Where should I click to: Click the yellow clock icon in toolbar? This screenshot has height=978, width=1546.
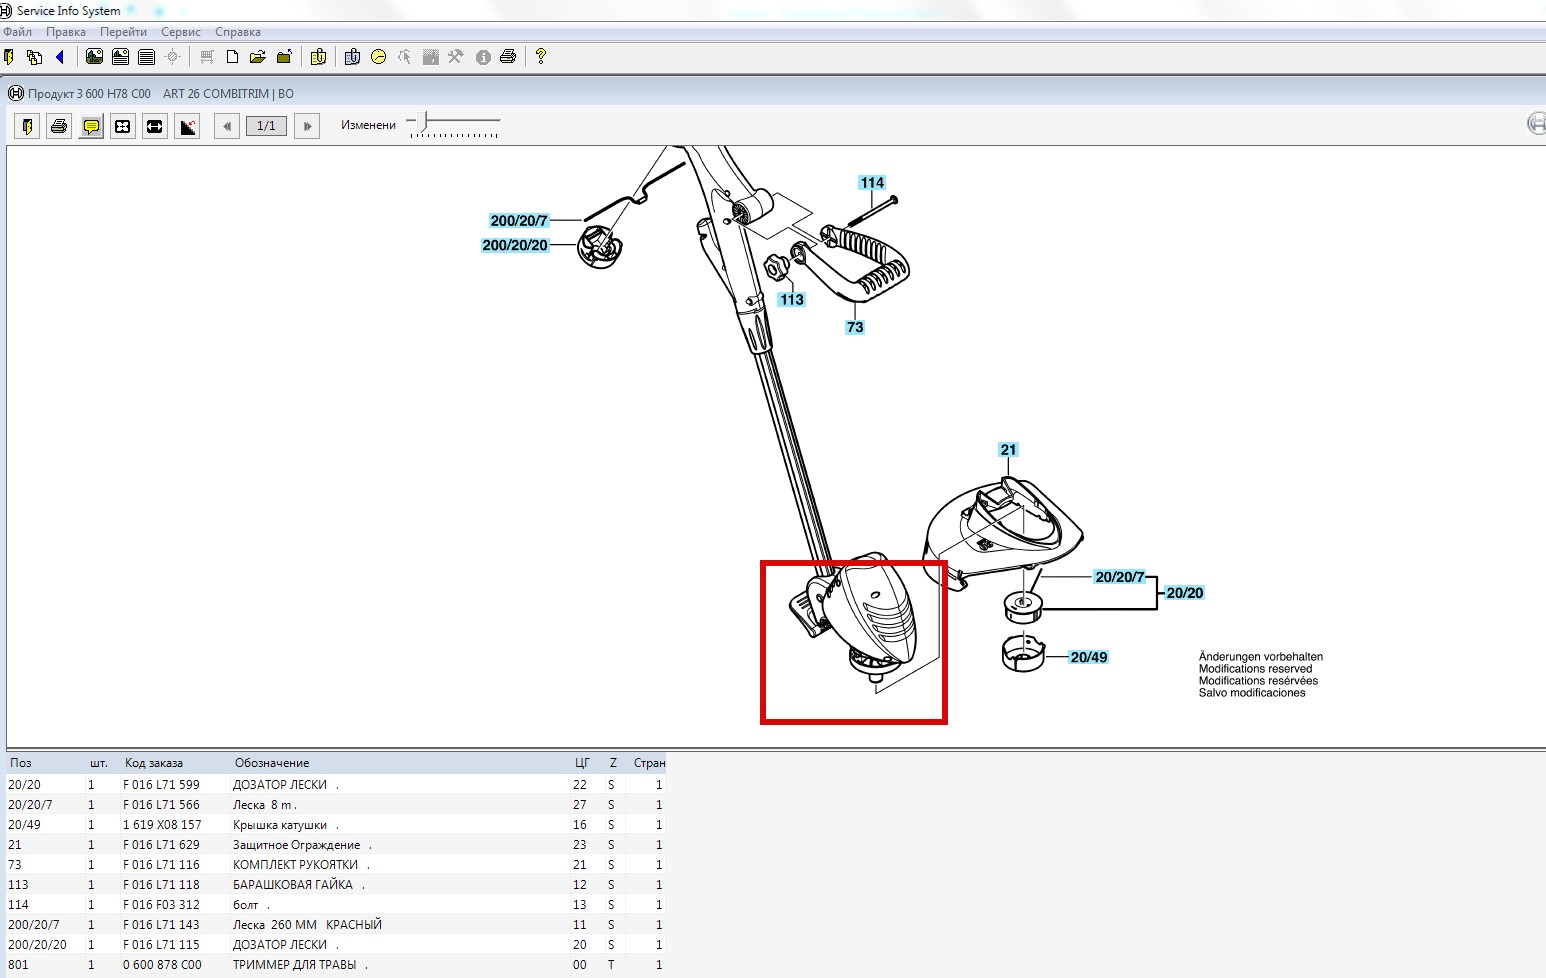coord(379,57)
